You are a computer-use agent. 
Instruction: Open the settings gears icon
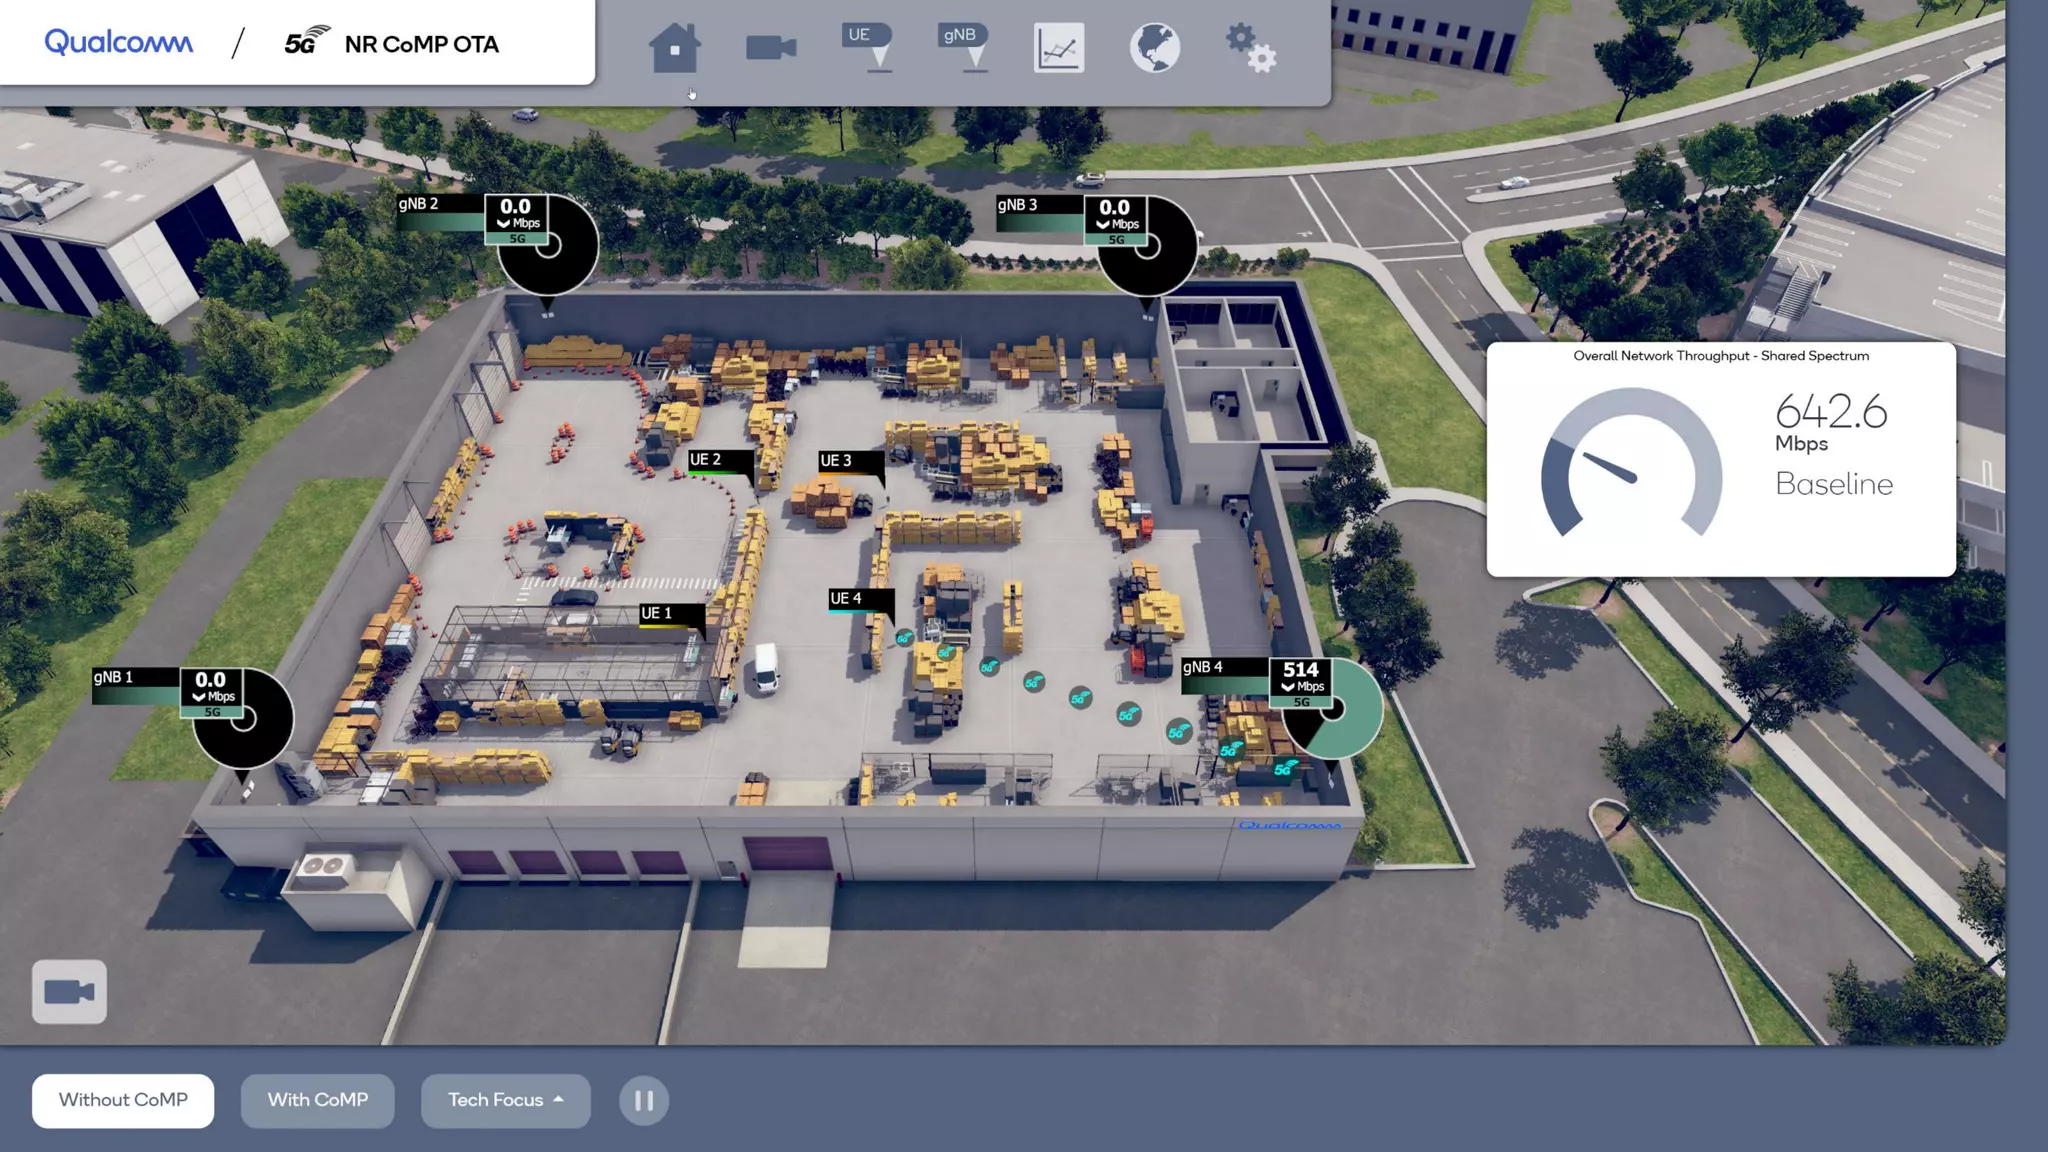coord(1250,47)
